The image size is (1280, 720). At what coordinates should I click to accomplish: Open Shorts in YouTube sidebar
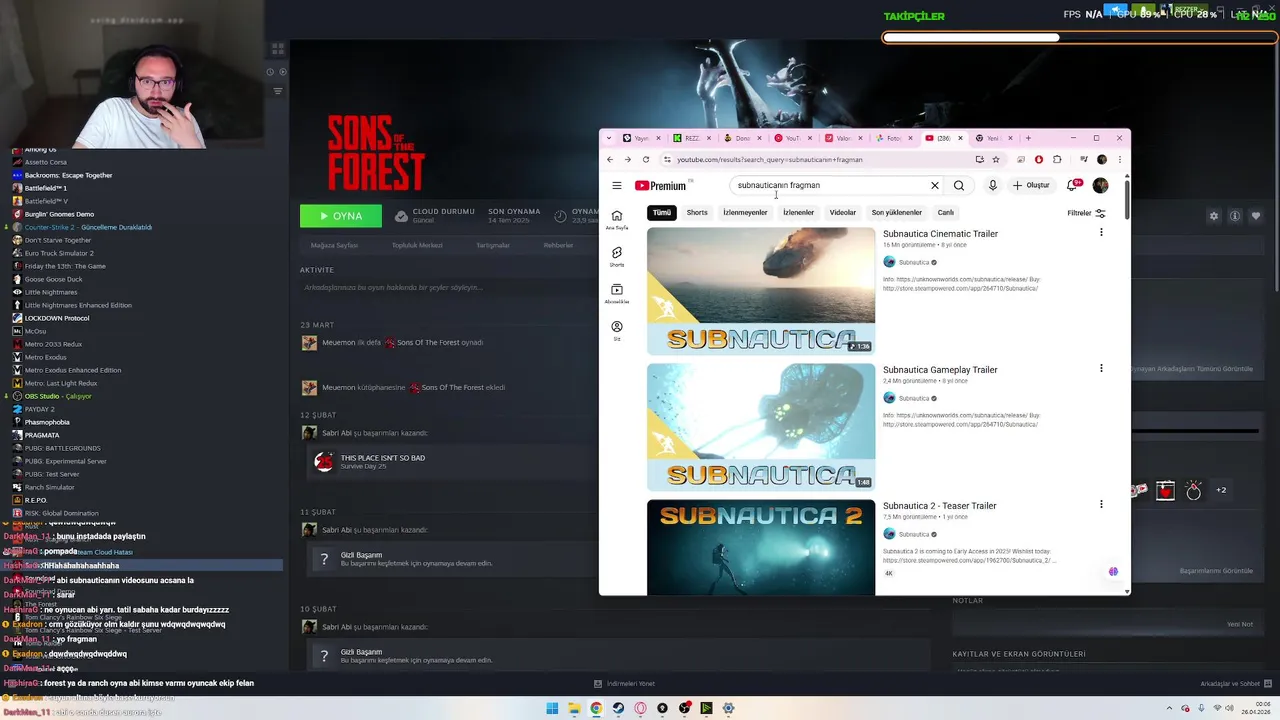click(617, 256)
